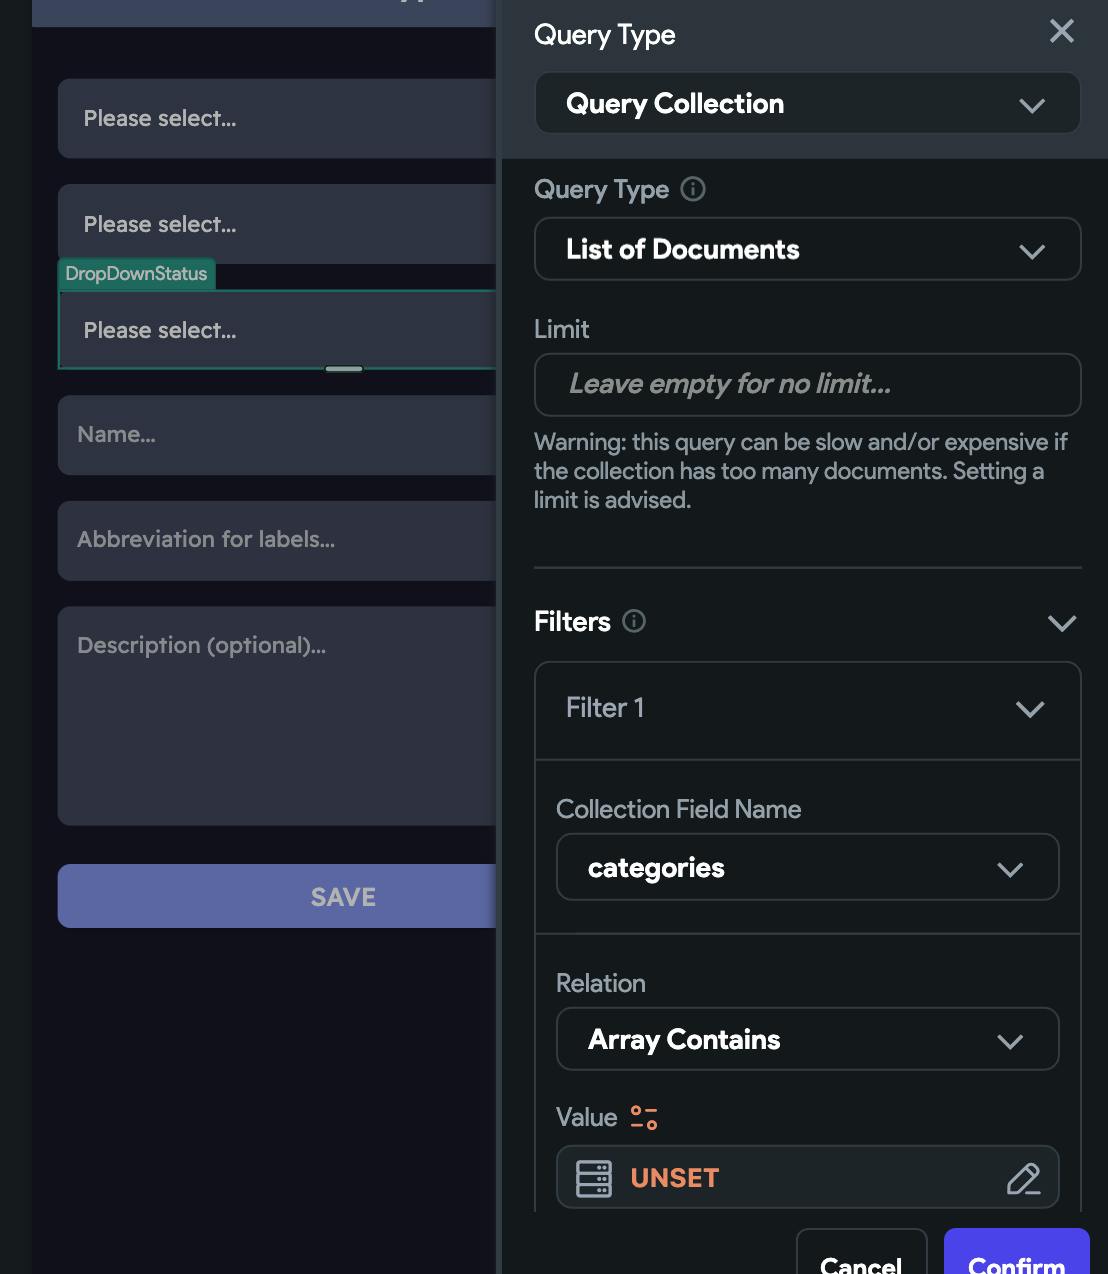Click the Query Type info icon
This screenshot has width=1108, height=1274.
coord(693,189)
